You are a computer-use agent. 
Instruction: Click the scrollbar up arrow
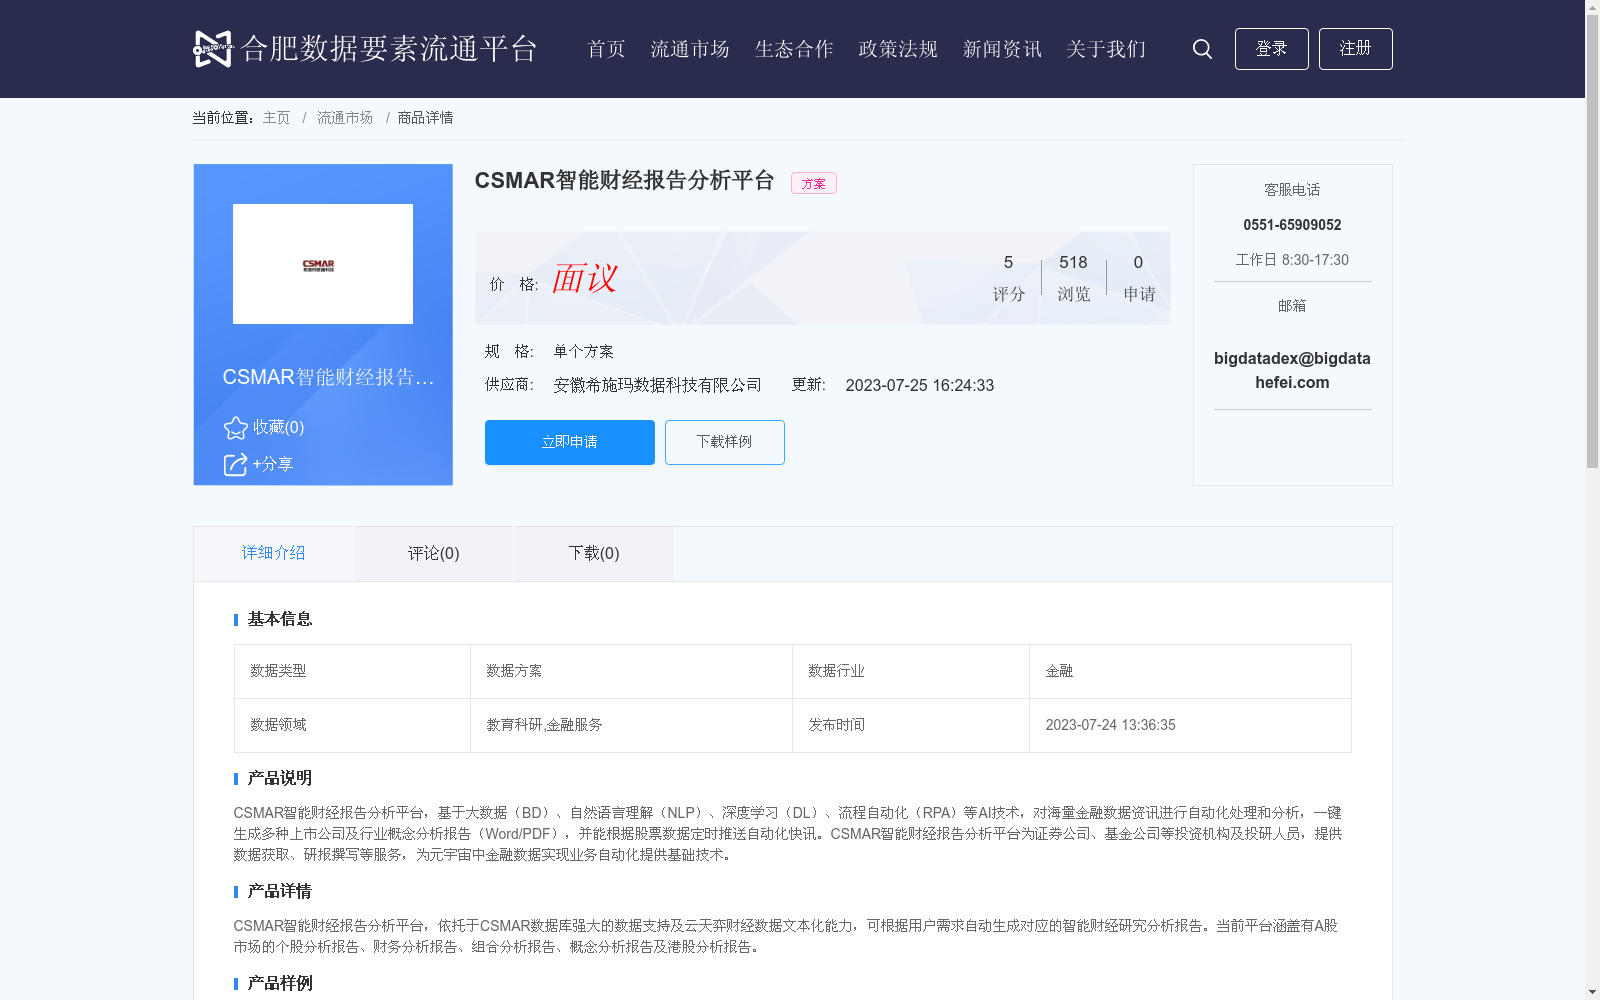(x=1592, y=7)
